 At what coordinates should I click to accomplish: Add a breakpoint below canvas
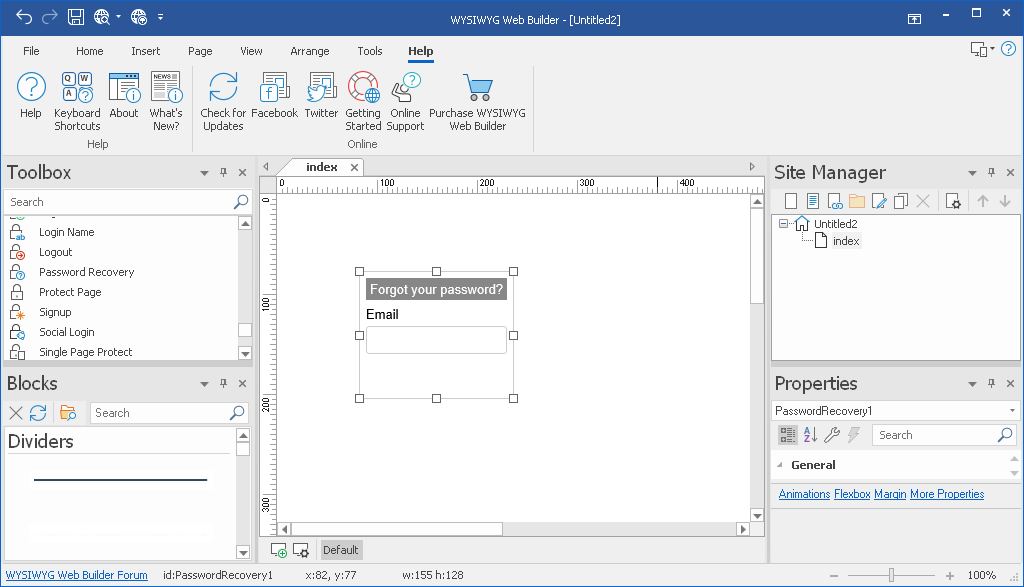coord(279,550)
